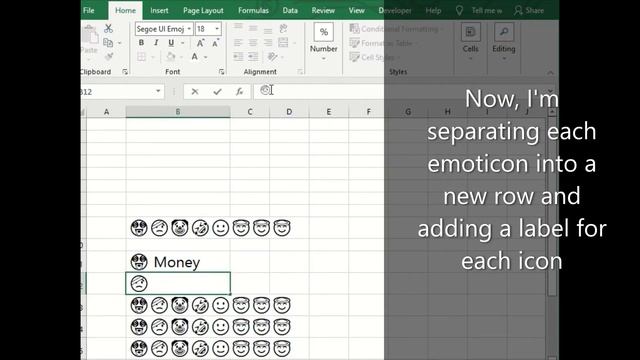
Task: Click the Wrap Text icon
Action: 283,28
